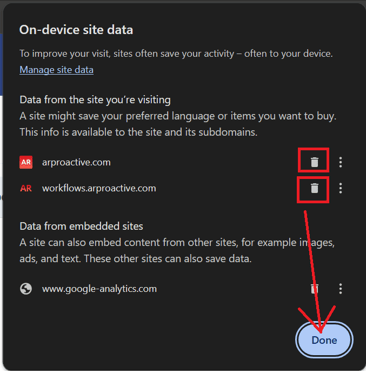The width and height of the screenshot is (366, 373).
Task: Expand more actions for www.google-analytics.com
Action: (340, 289)
